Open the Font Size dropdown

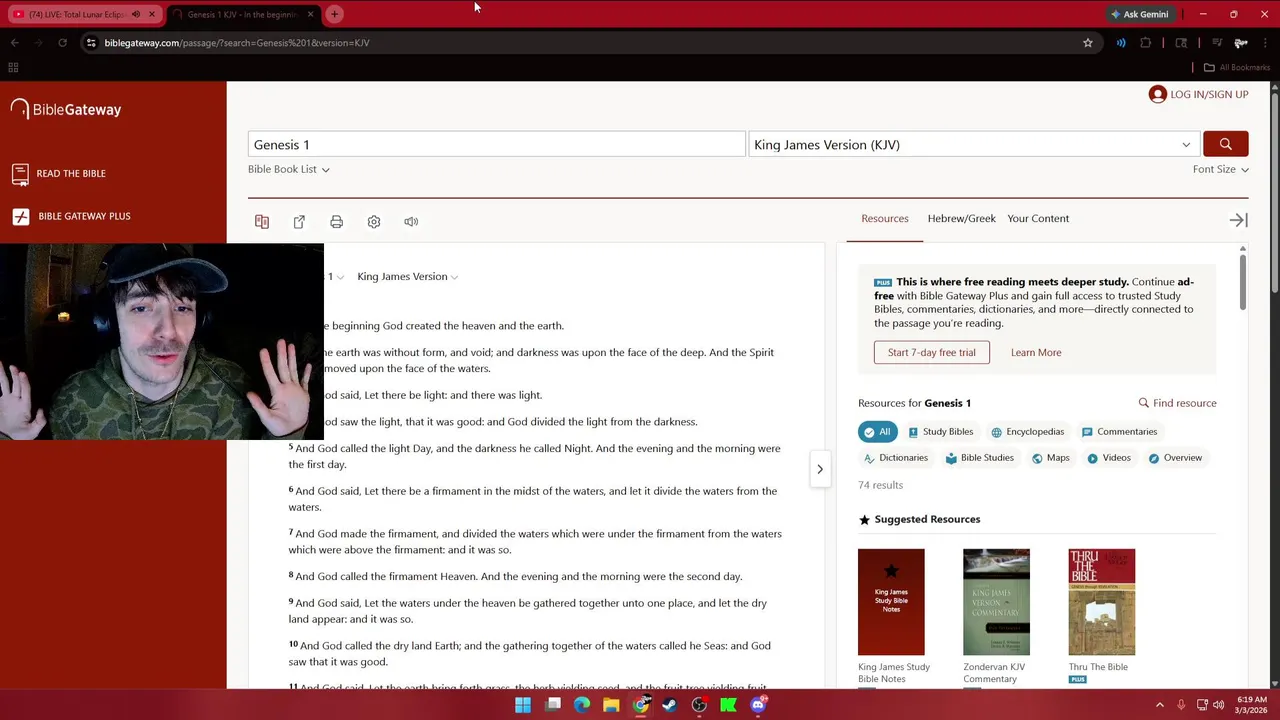coord(1220,169)
